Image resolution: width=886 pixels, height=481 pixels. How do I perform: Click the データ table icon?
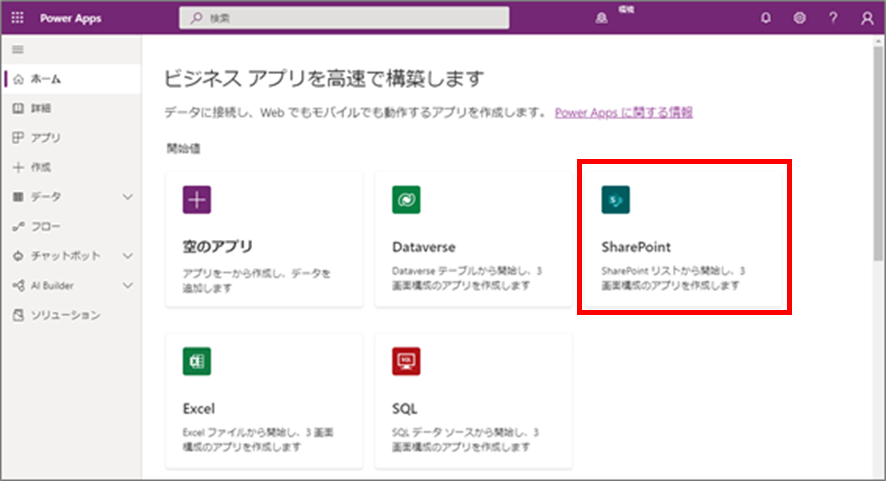tap(18, 197)
